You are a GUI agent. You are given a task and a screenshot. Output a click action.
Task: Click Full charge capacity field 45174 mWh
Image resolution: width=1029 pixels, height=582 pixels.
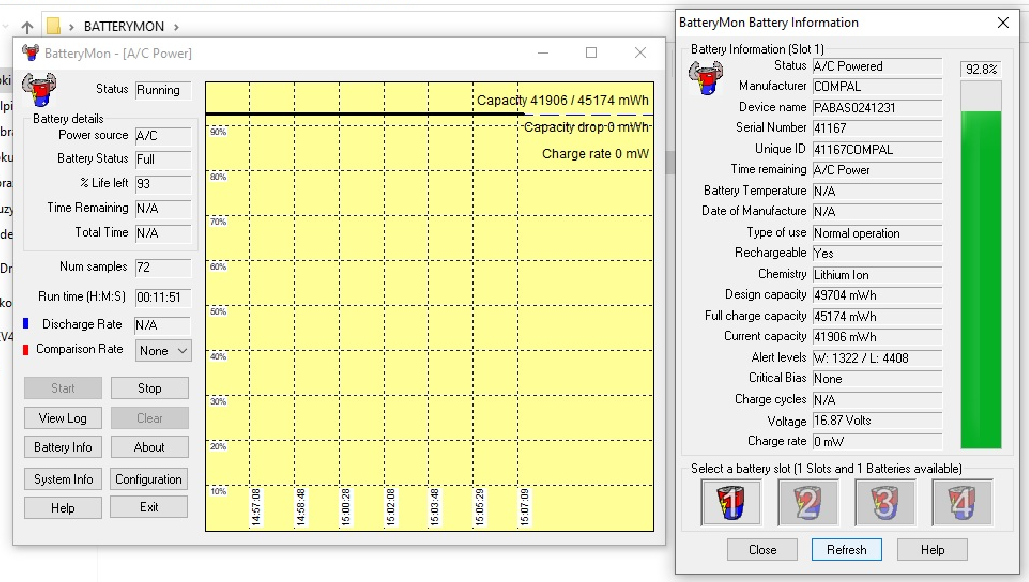click(x=877, y=316)
